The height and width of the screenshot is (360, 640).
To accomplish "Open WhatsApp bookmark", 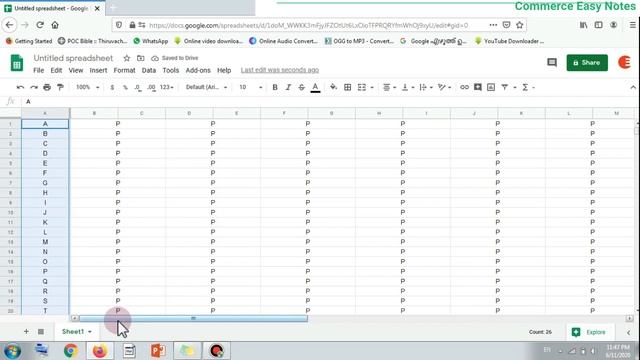I will [x=151, y=41].
